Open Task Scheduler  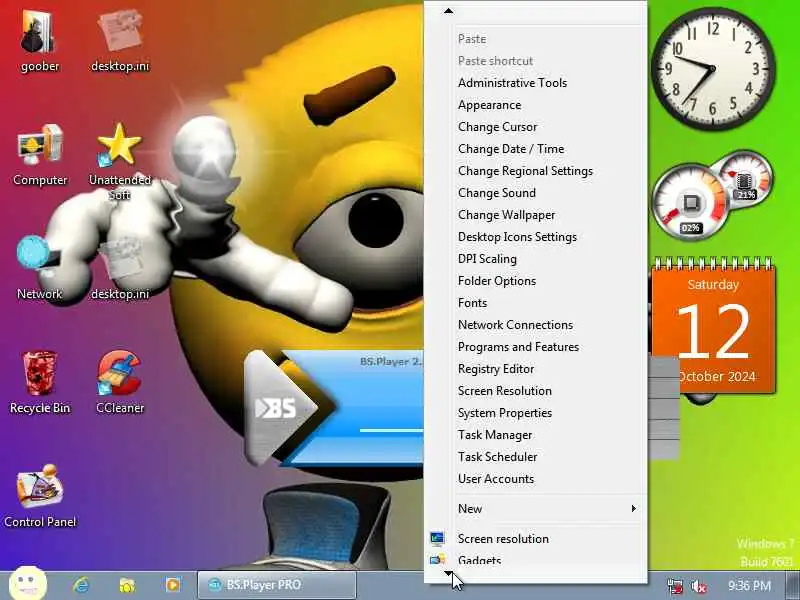coord(497,457)
